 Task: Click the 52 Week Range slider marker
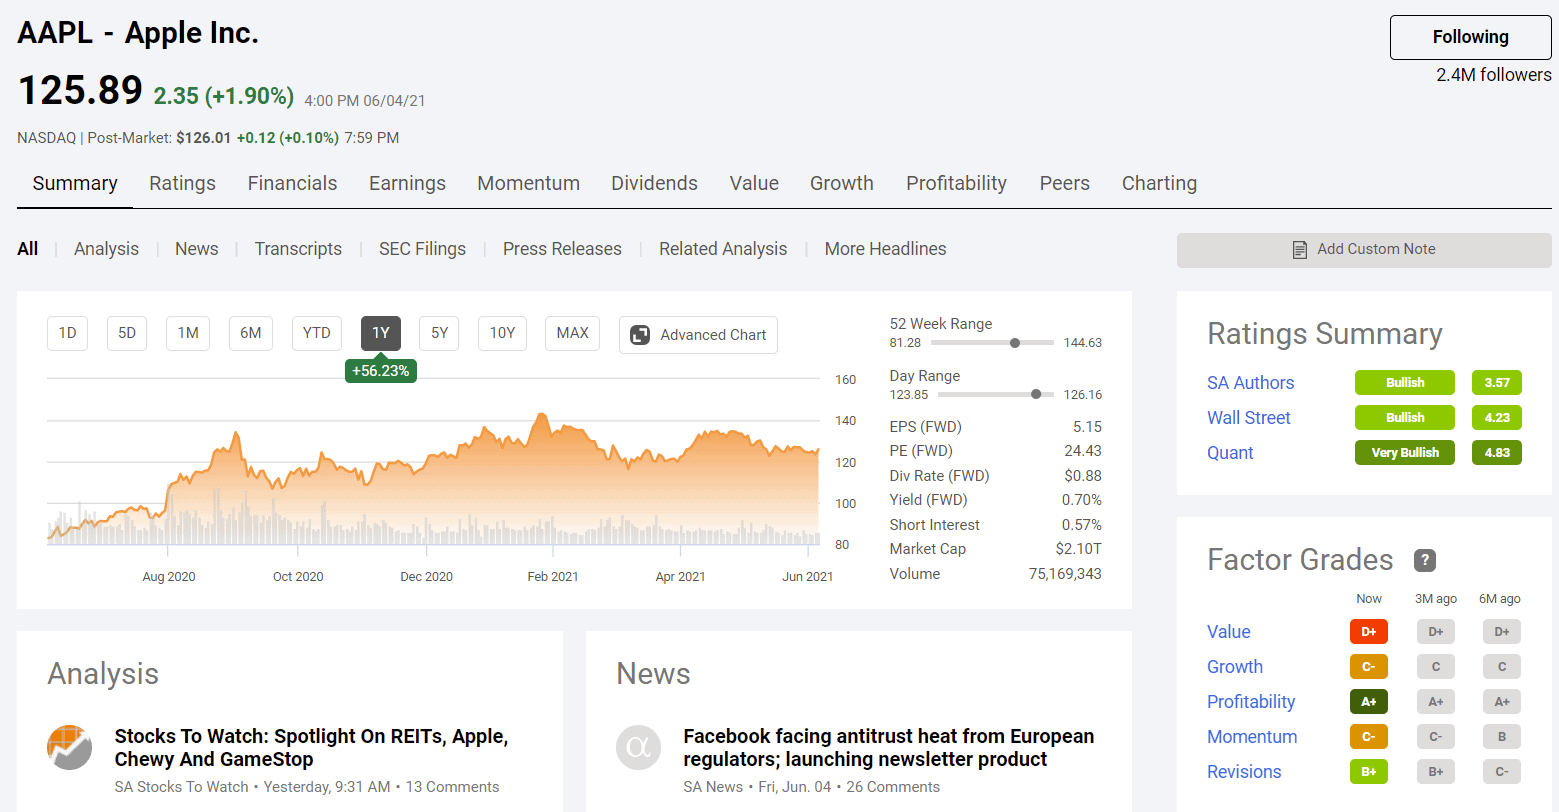click(x=1015, y=343)
